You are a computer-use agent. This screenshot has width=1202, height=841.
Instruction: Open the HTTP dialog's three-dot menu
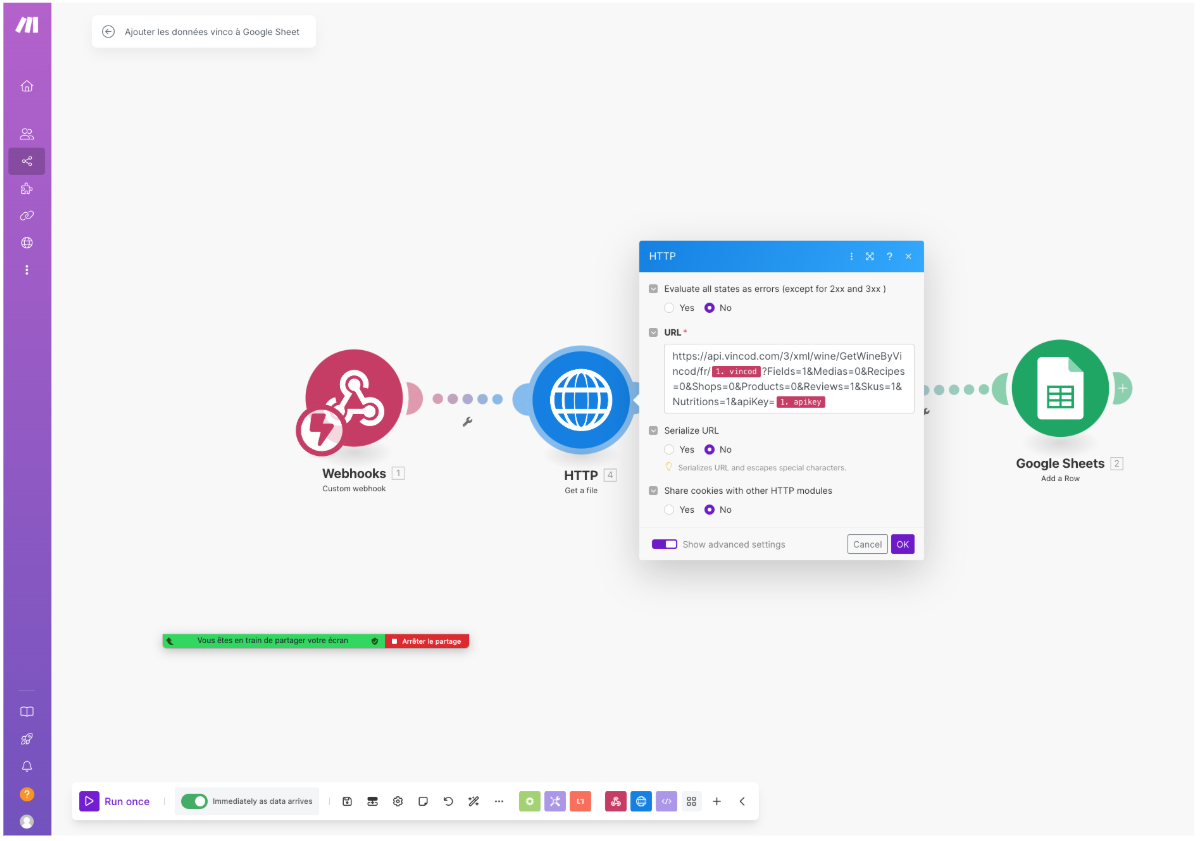tap(852, 257)
